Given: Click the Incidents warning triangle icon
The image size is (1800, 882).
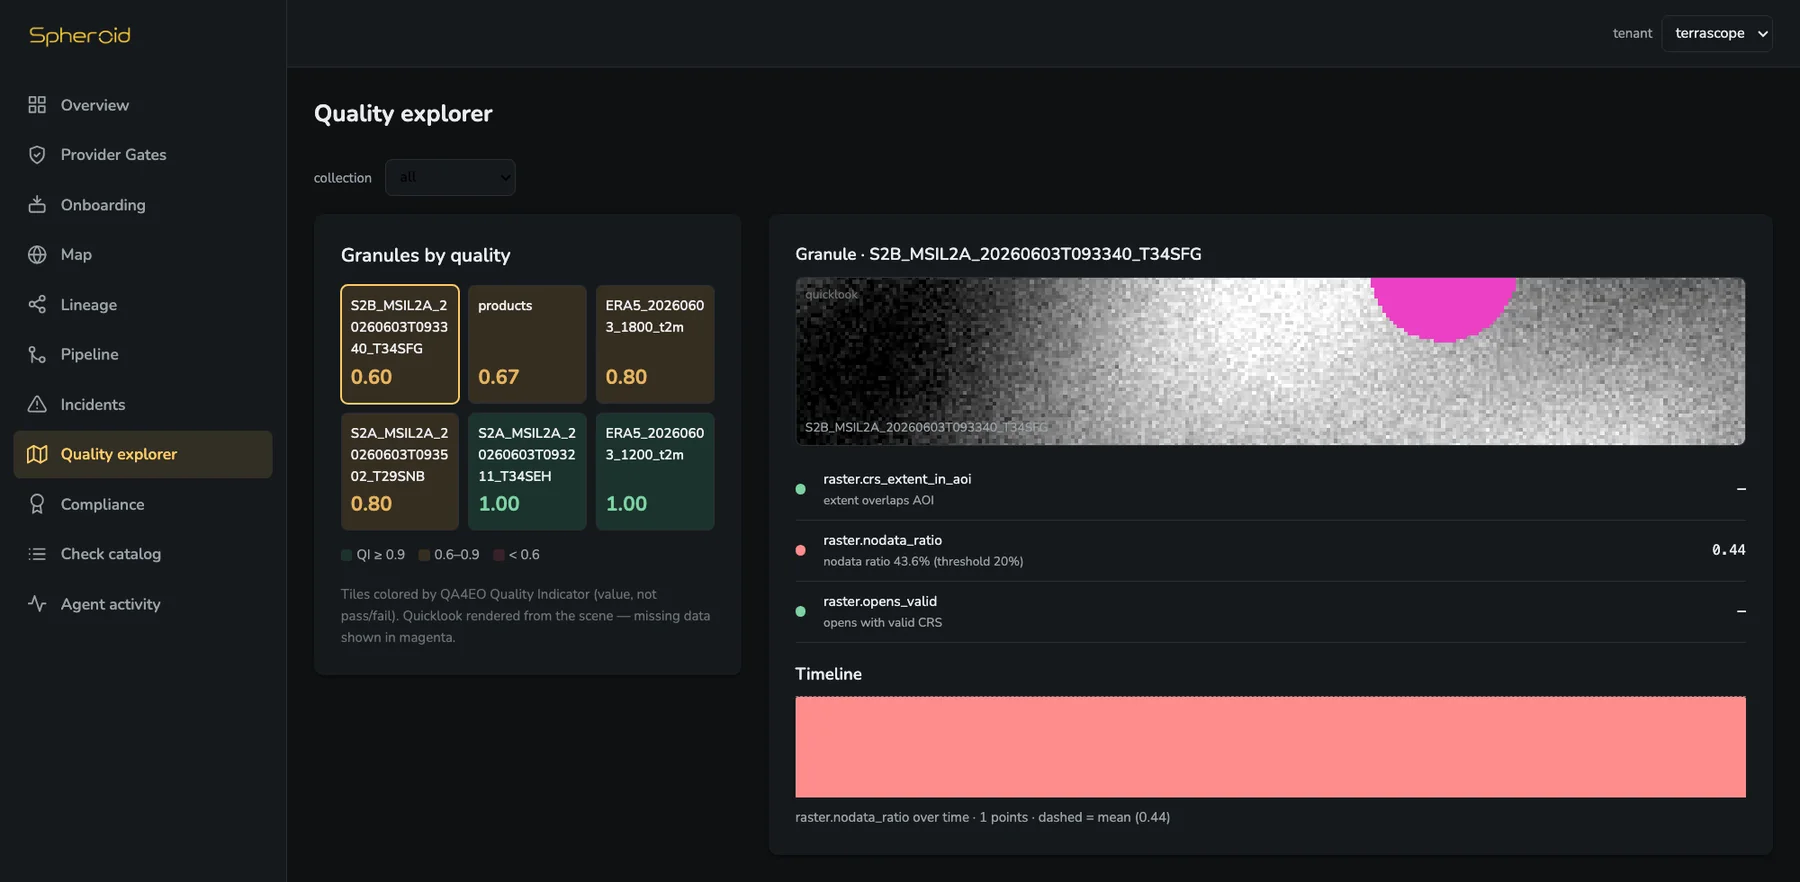Looking at the screenshot, I should pyautogui.click(x=37, y=404).
